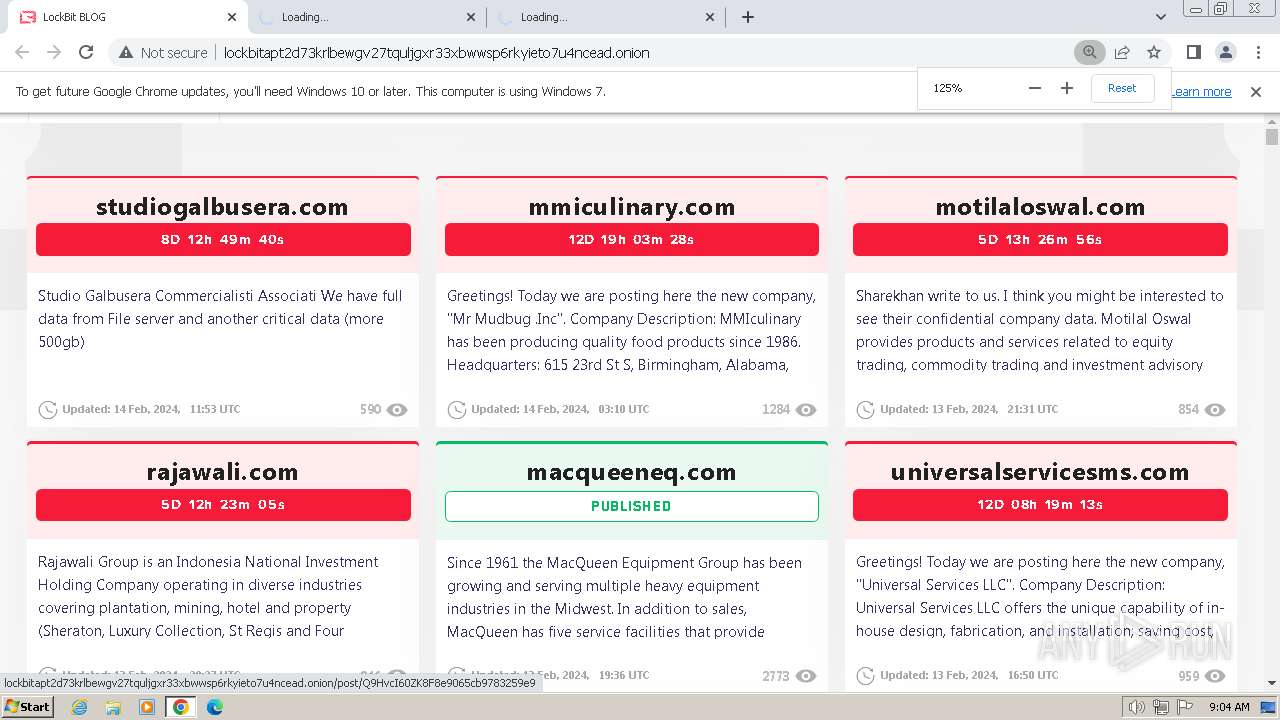This screenshot has width=1280, height=720.
Task: Launch Internet Explorer from the taskbar
Action: point(80,707)
